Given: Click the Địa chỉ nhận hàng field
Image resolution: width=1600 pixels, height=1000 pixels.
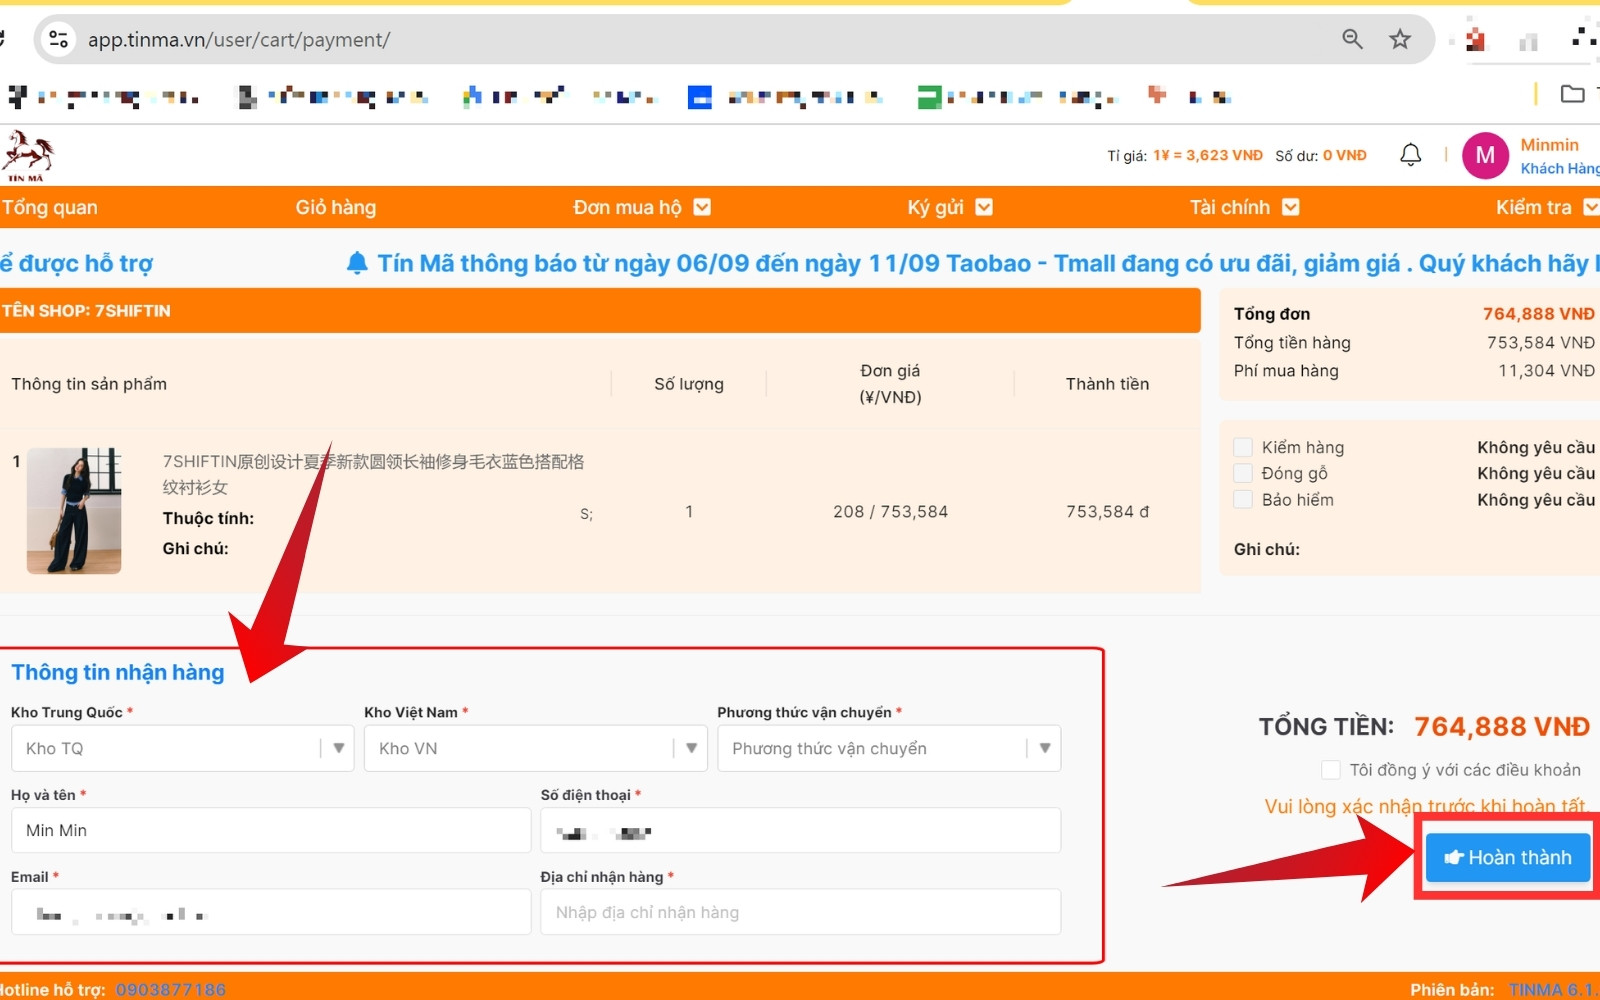Looking at the screenshot, I should (801, 912).
